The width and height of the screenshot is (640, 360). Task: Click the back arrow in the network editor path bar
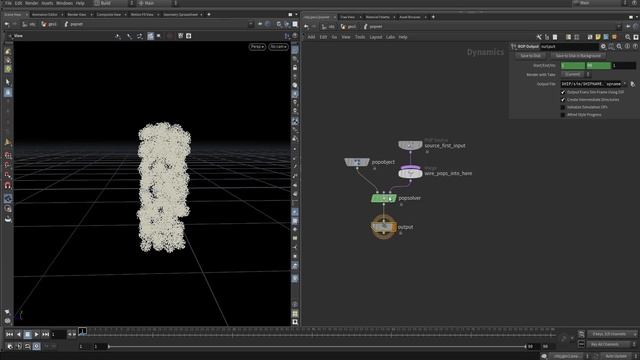pyautogui.click(x=306, y=27)
